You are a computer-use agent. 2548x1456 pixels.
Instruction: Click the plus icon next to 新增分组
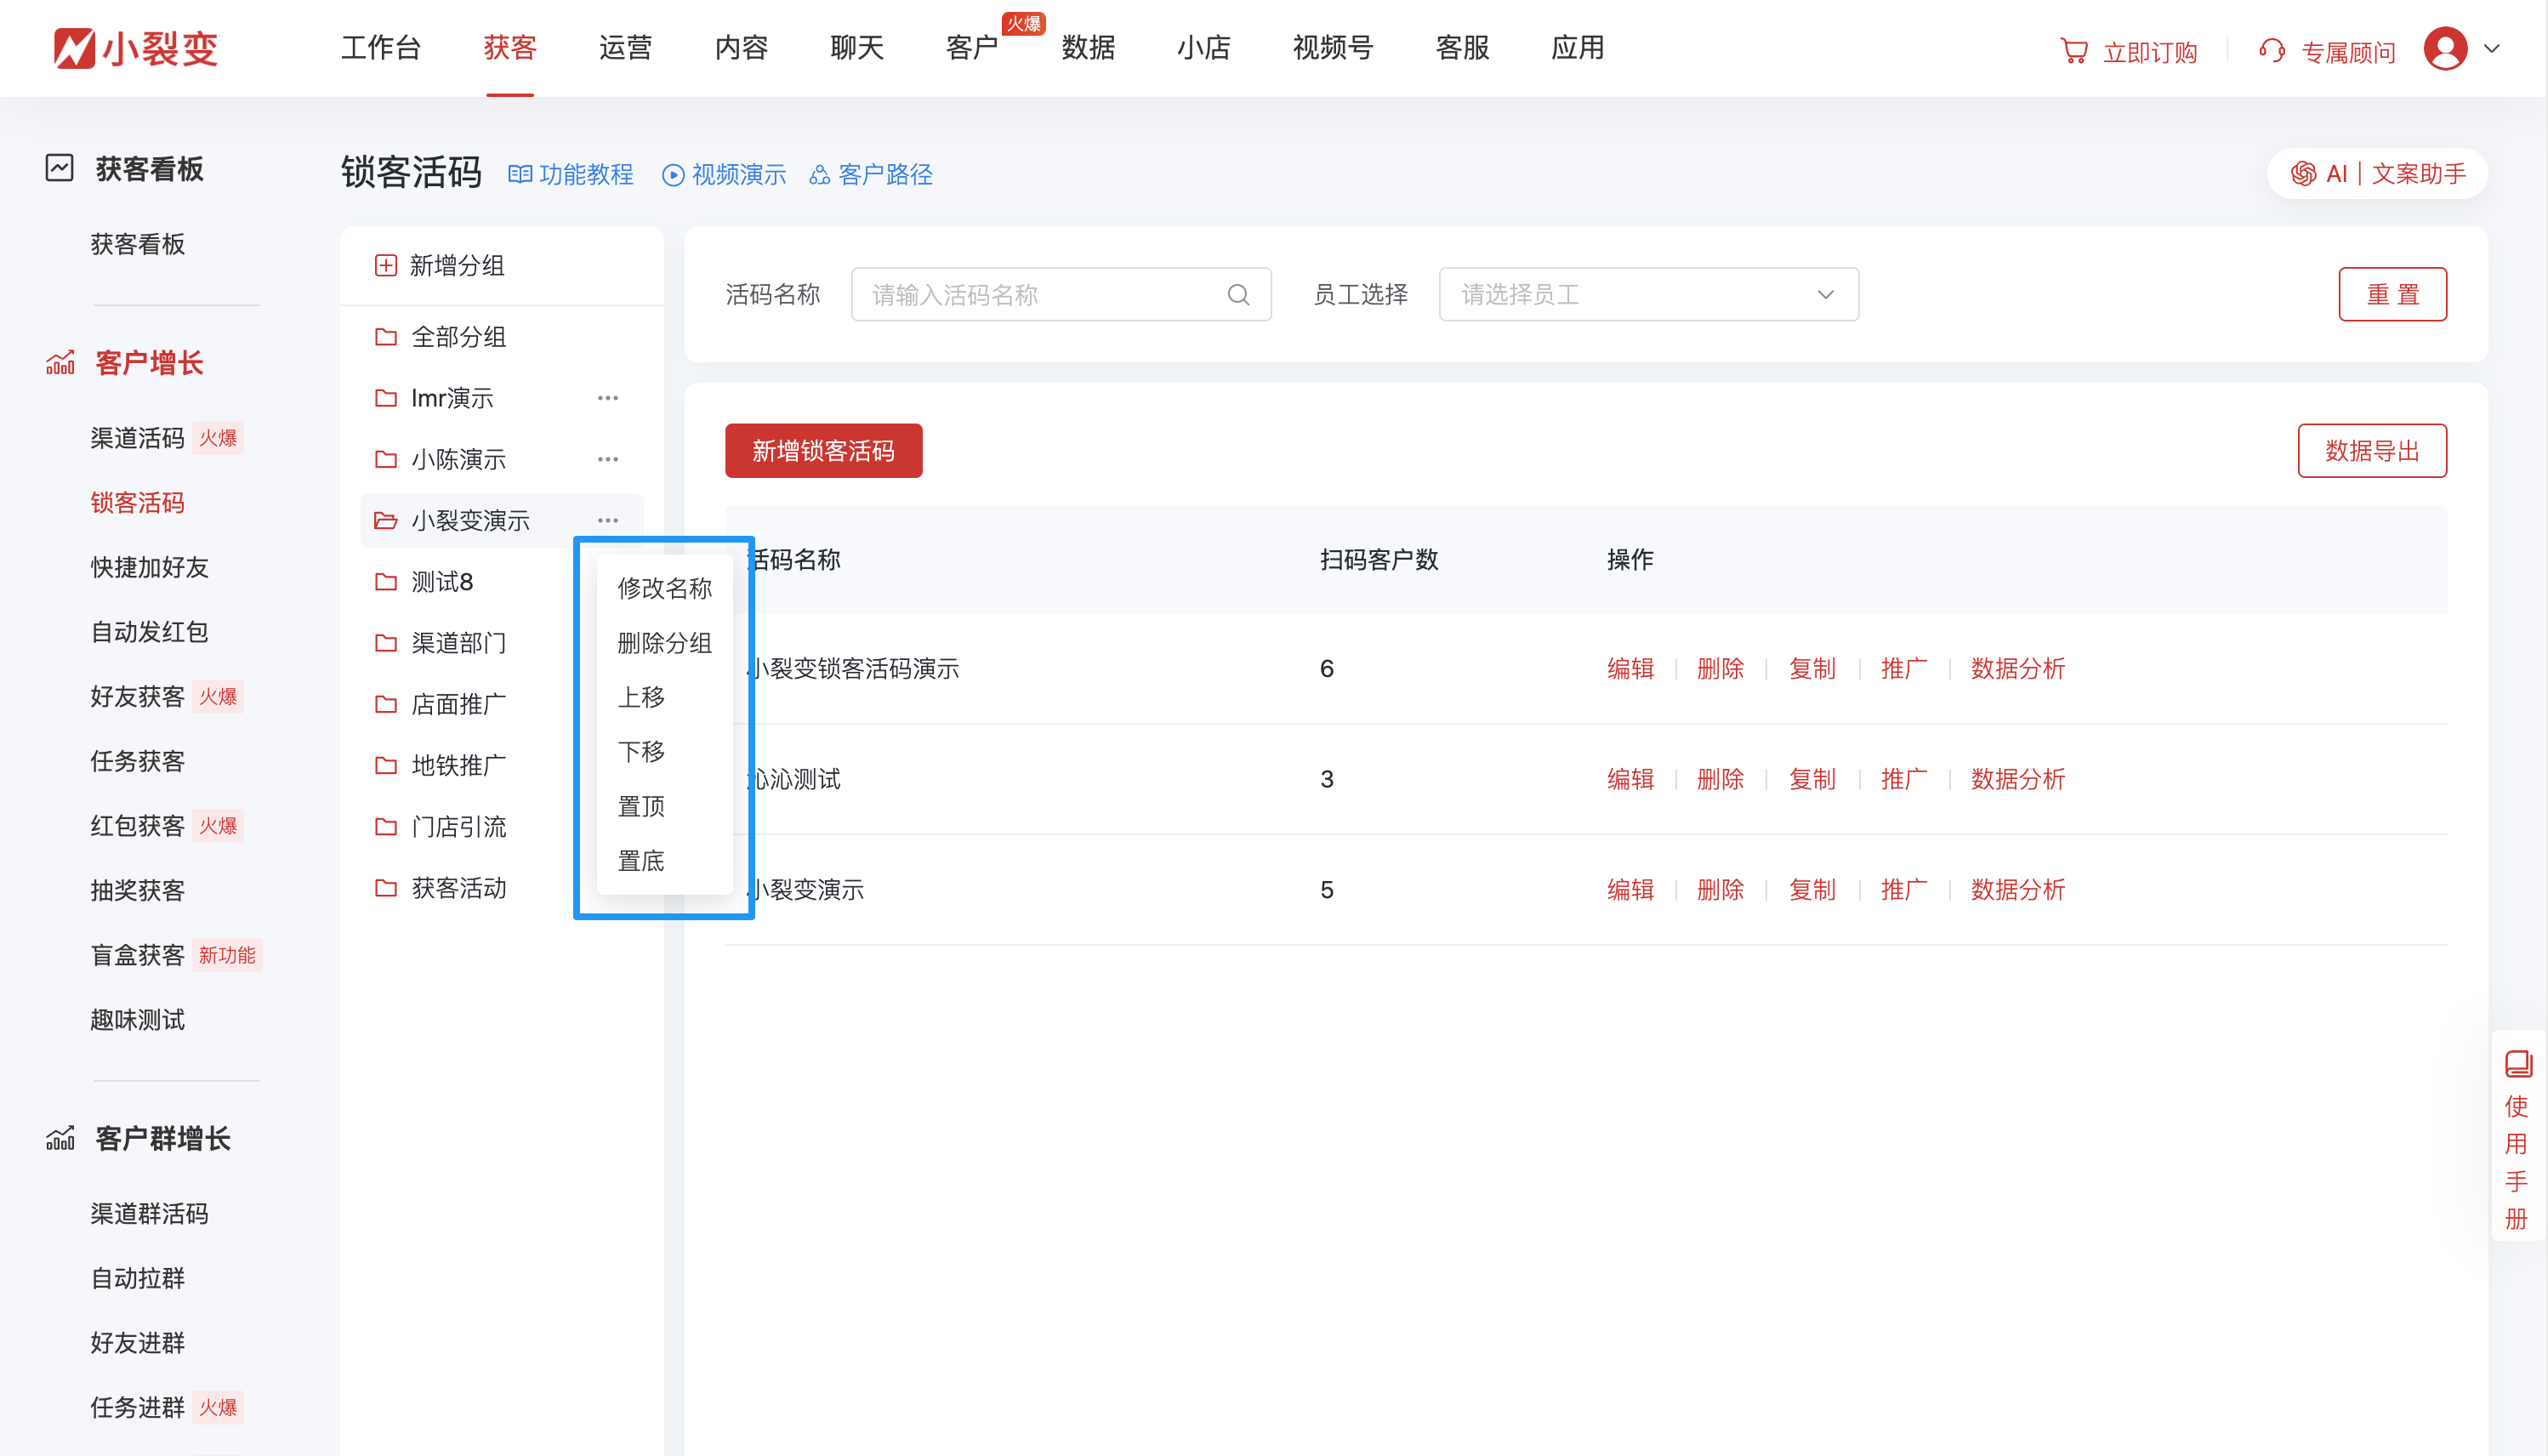[386, 265]
